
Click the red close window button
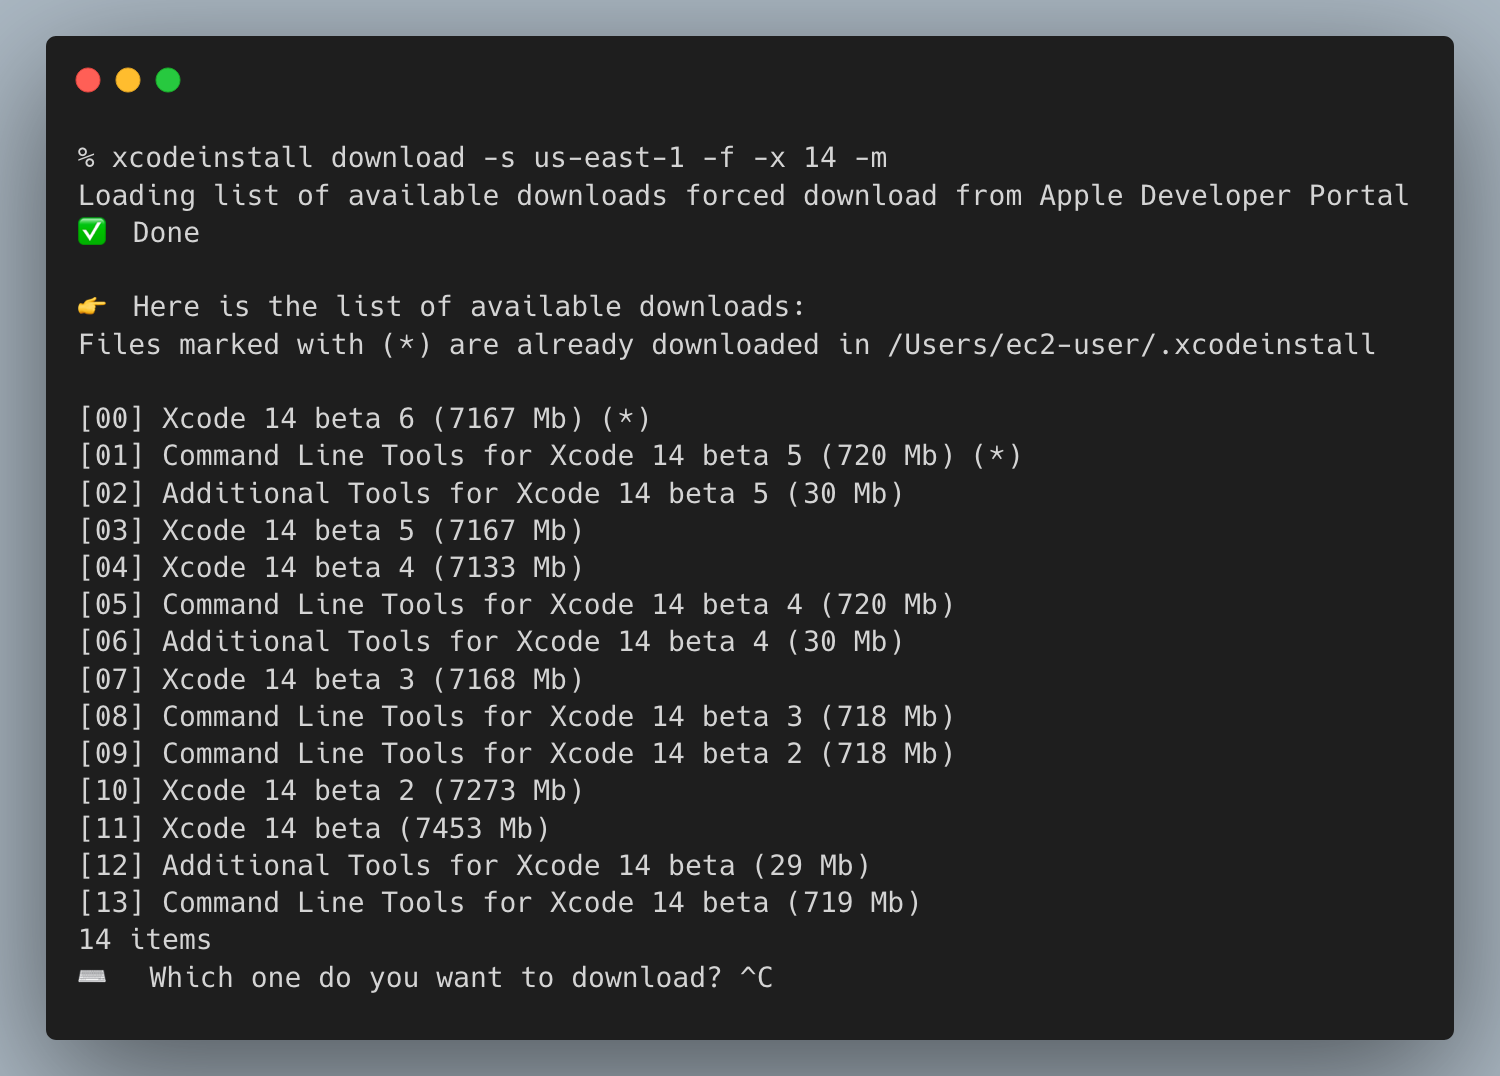click(88, 80)
